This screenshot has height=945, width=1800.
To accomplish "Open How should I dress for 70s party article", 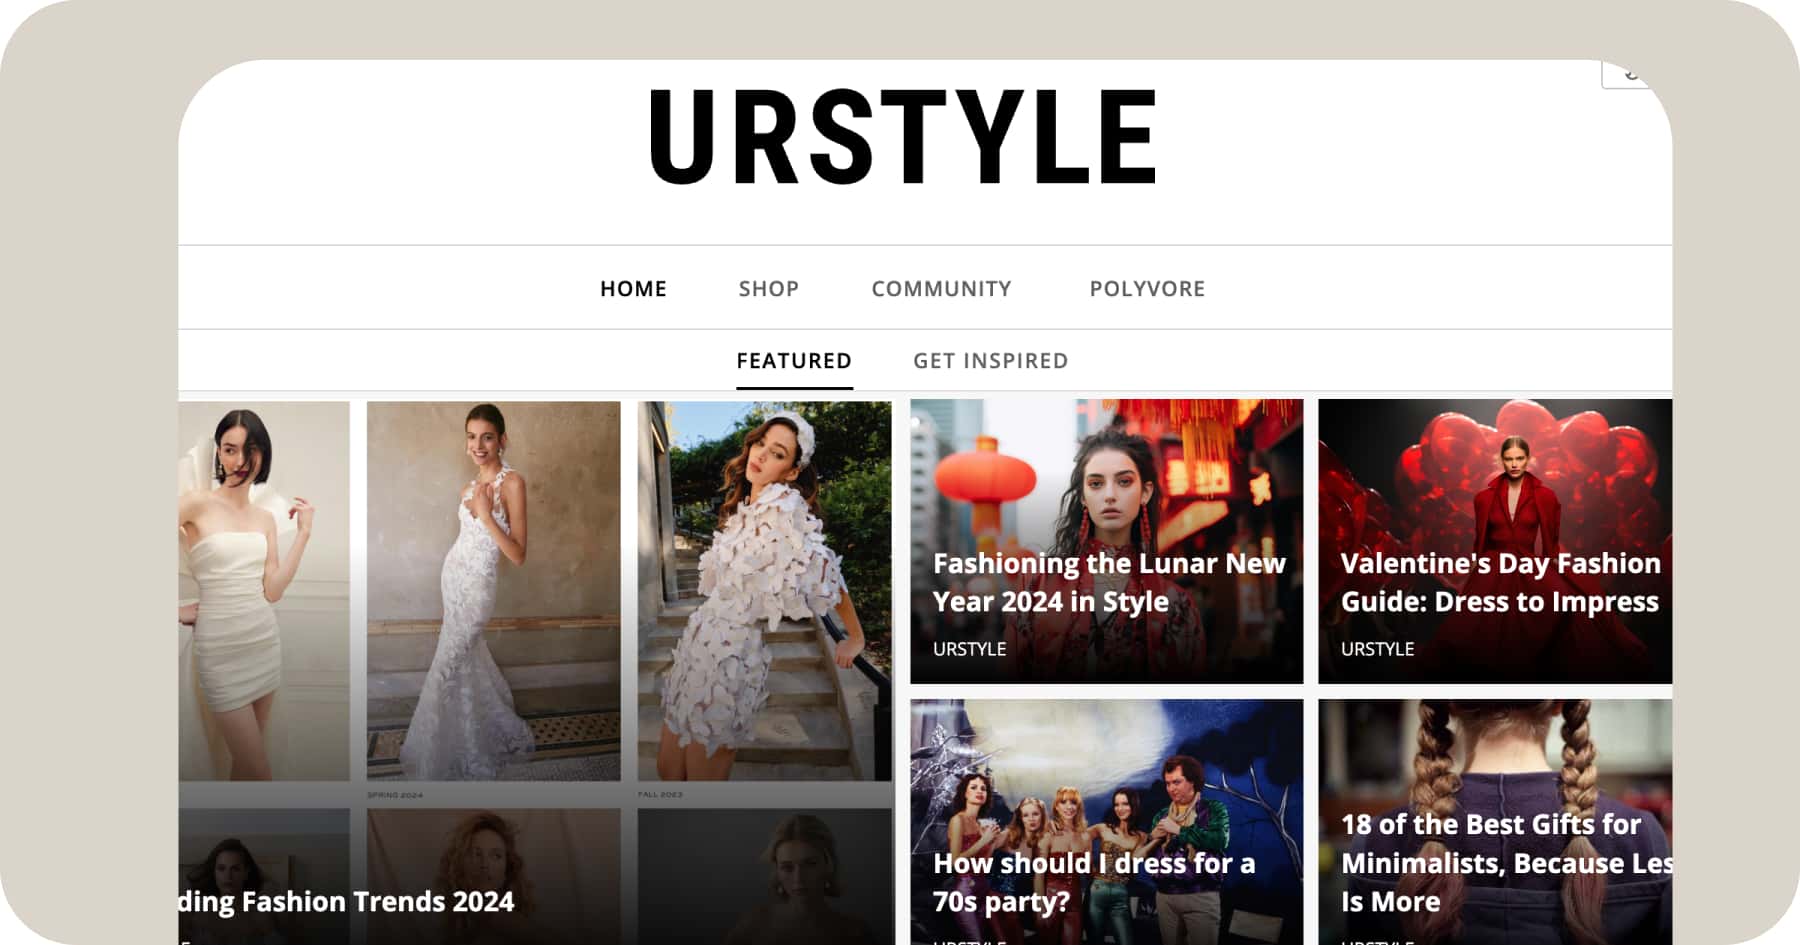I will tap(1107, 822).
